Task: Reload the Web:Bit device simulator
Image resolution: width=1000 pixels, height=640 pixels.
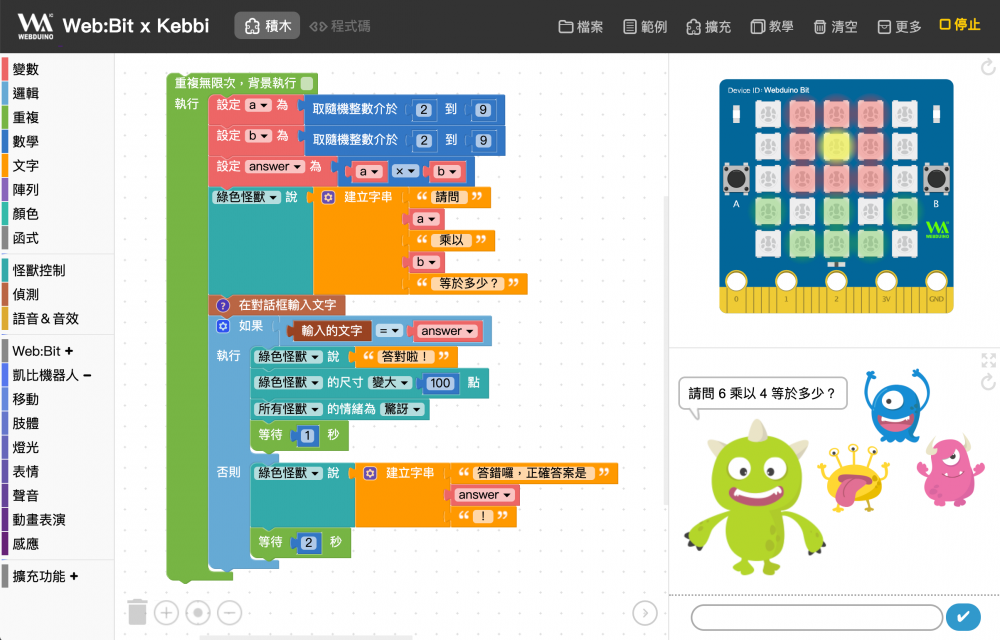Action: click(988, 68)
